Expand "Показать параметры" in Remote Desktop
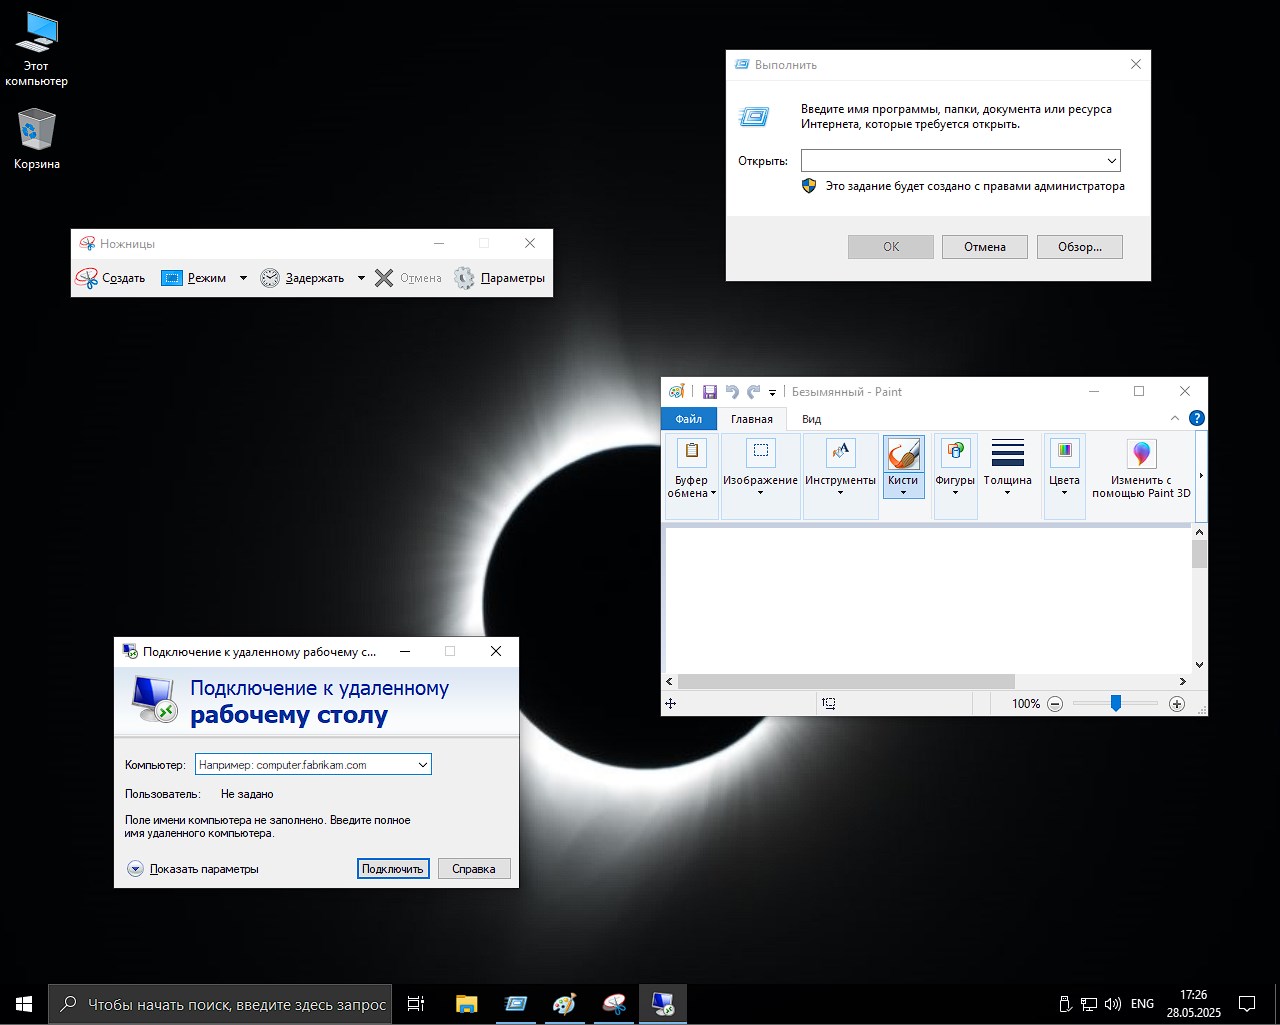Image resolution: width=1280 pixels, height=1025 pixels. pyautogui.click(x=136, y=869)
